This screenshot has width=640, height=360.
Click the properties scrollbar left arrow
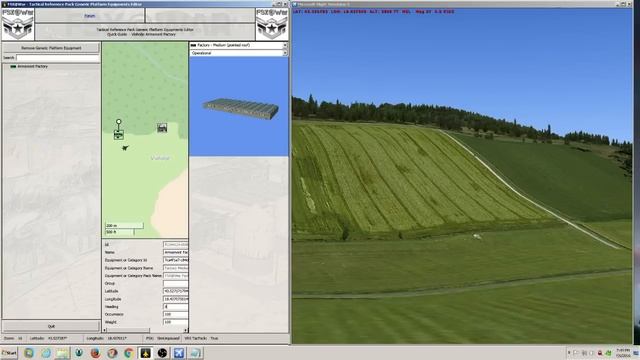pyautogui.click(x=104, y=330)
